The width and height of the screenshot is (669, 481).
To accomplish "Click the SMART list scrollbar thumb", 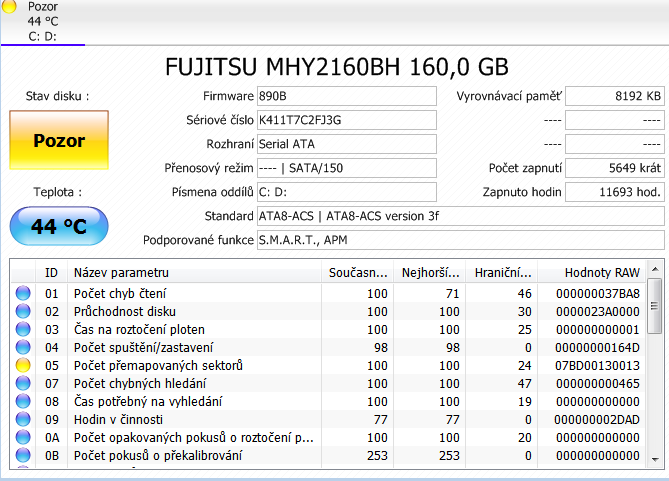I will pyautogui.click(x=655, y=306).
